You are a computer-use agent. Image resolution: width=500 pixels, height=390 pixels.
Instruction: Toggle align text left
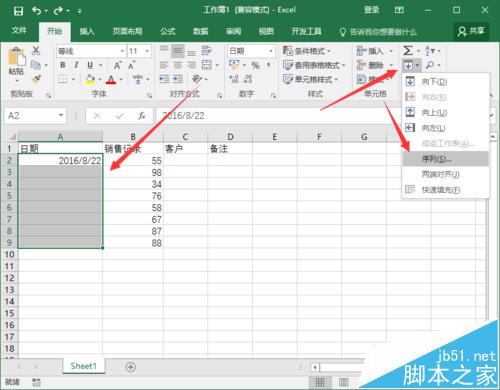coord(164,65)
